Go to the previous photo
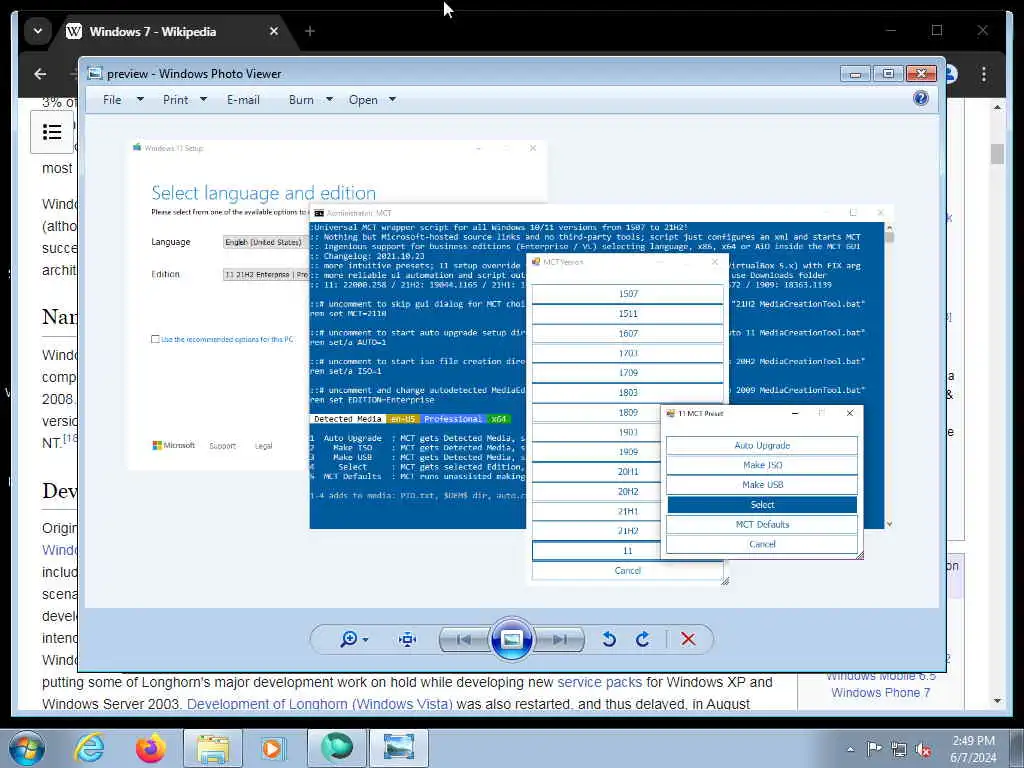The height and width of the screenshot is (768, 1024). click(464, 639)
